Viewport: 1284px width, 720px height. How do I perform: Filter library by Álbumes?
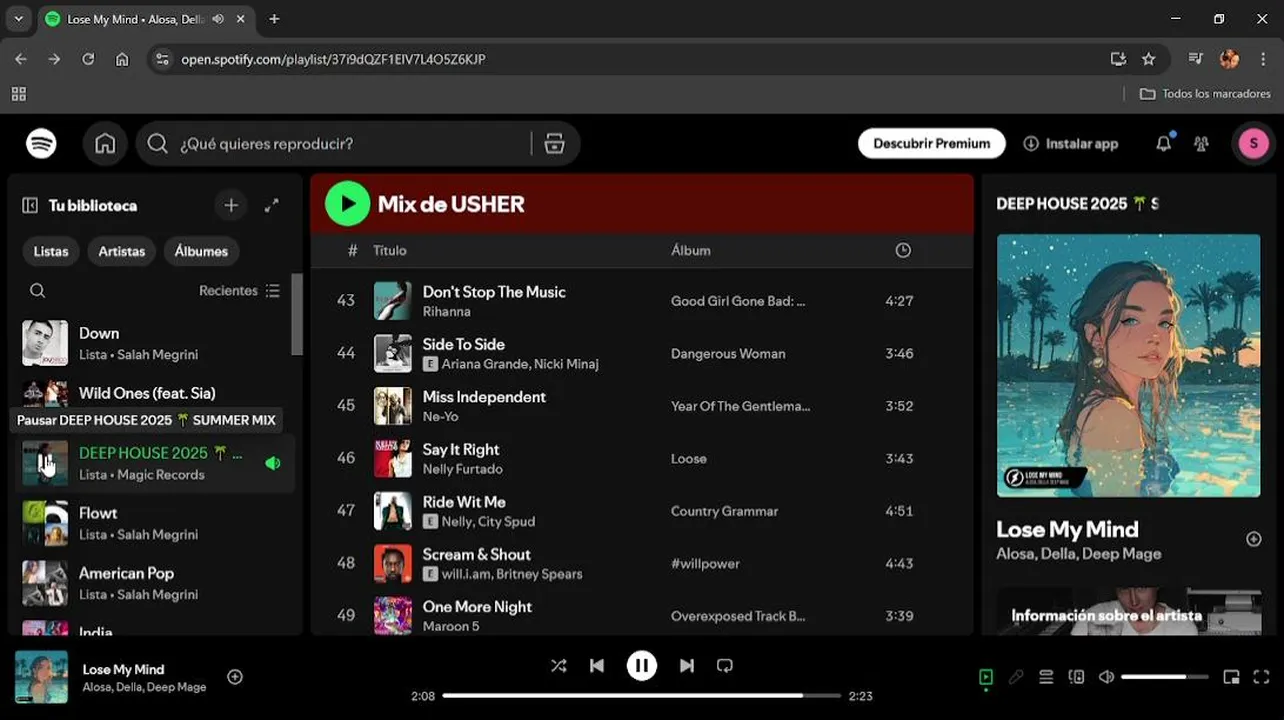(201, 251)
